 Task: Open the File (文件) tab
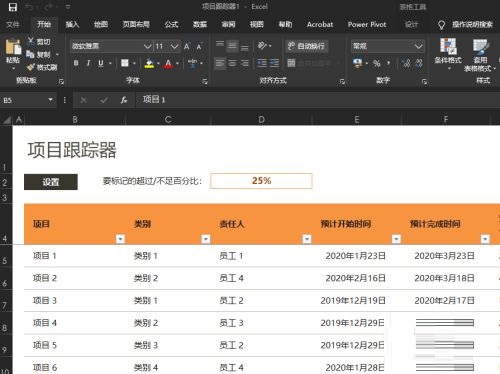[x=13, y=24]
